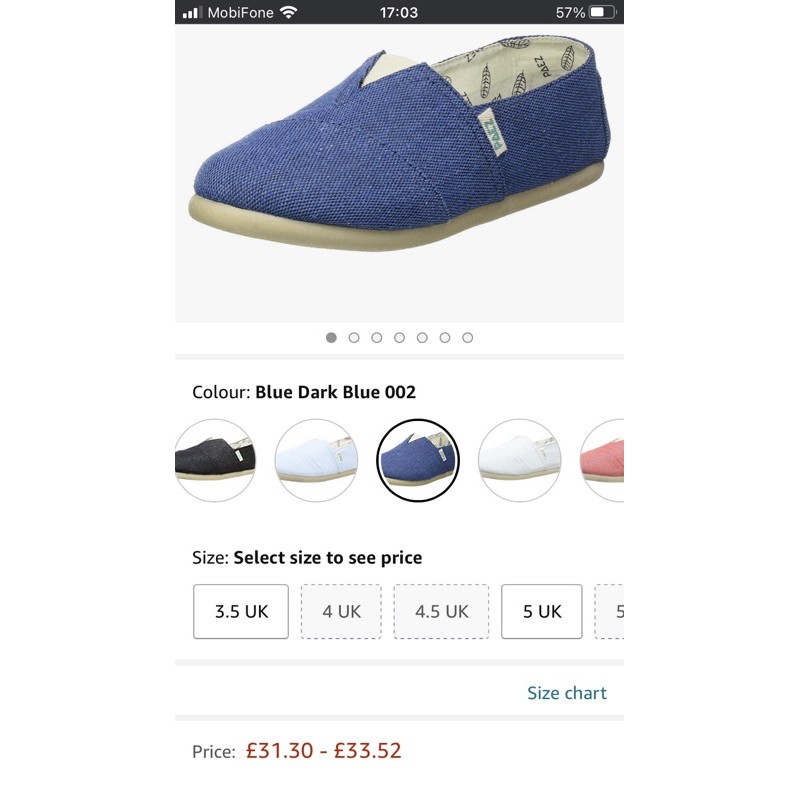
Task: Choose size 5 UK
Action: point(541,611)
